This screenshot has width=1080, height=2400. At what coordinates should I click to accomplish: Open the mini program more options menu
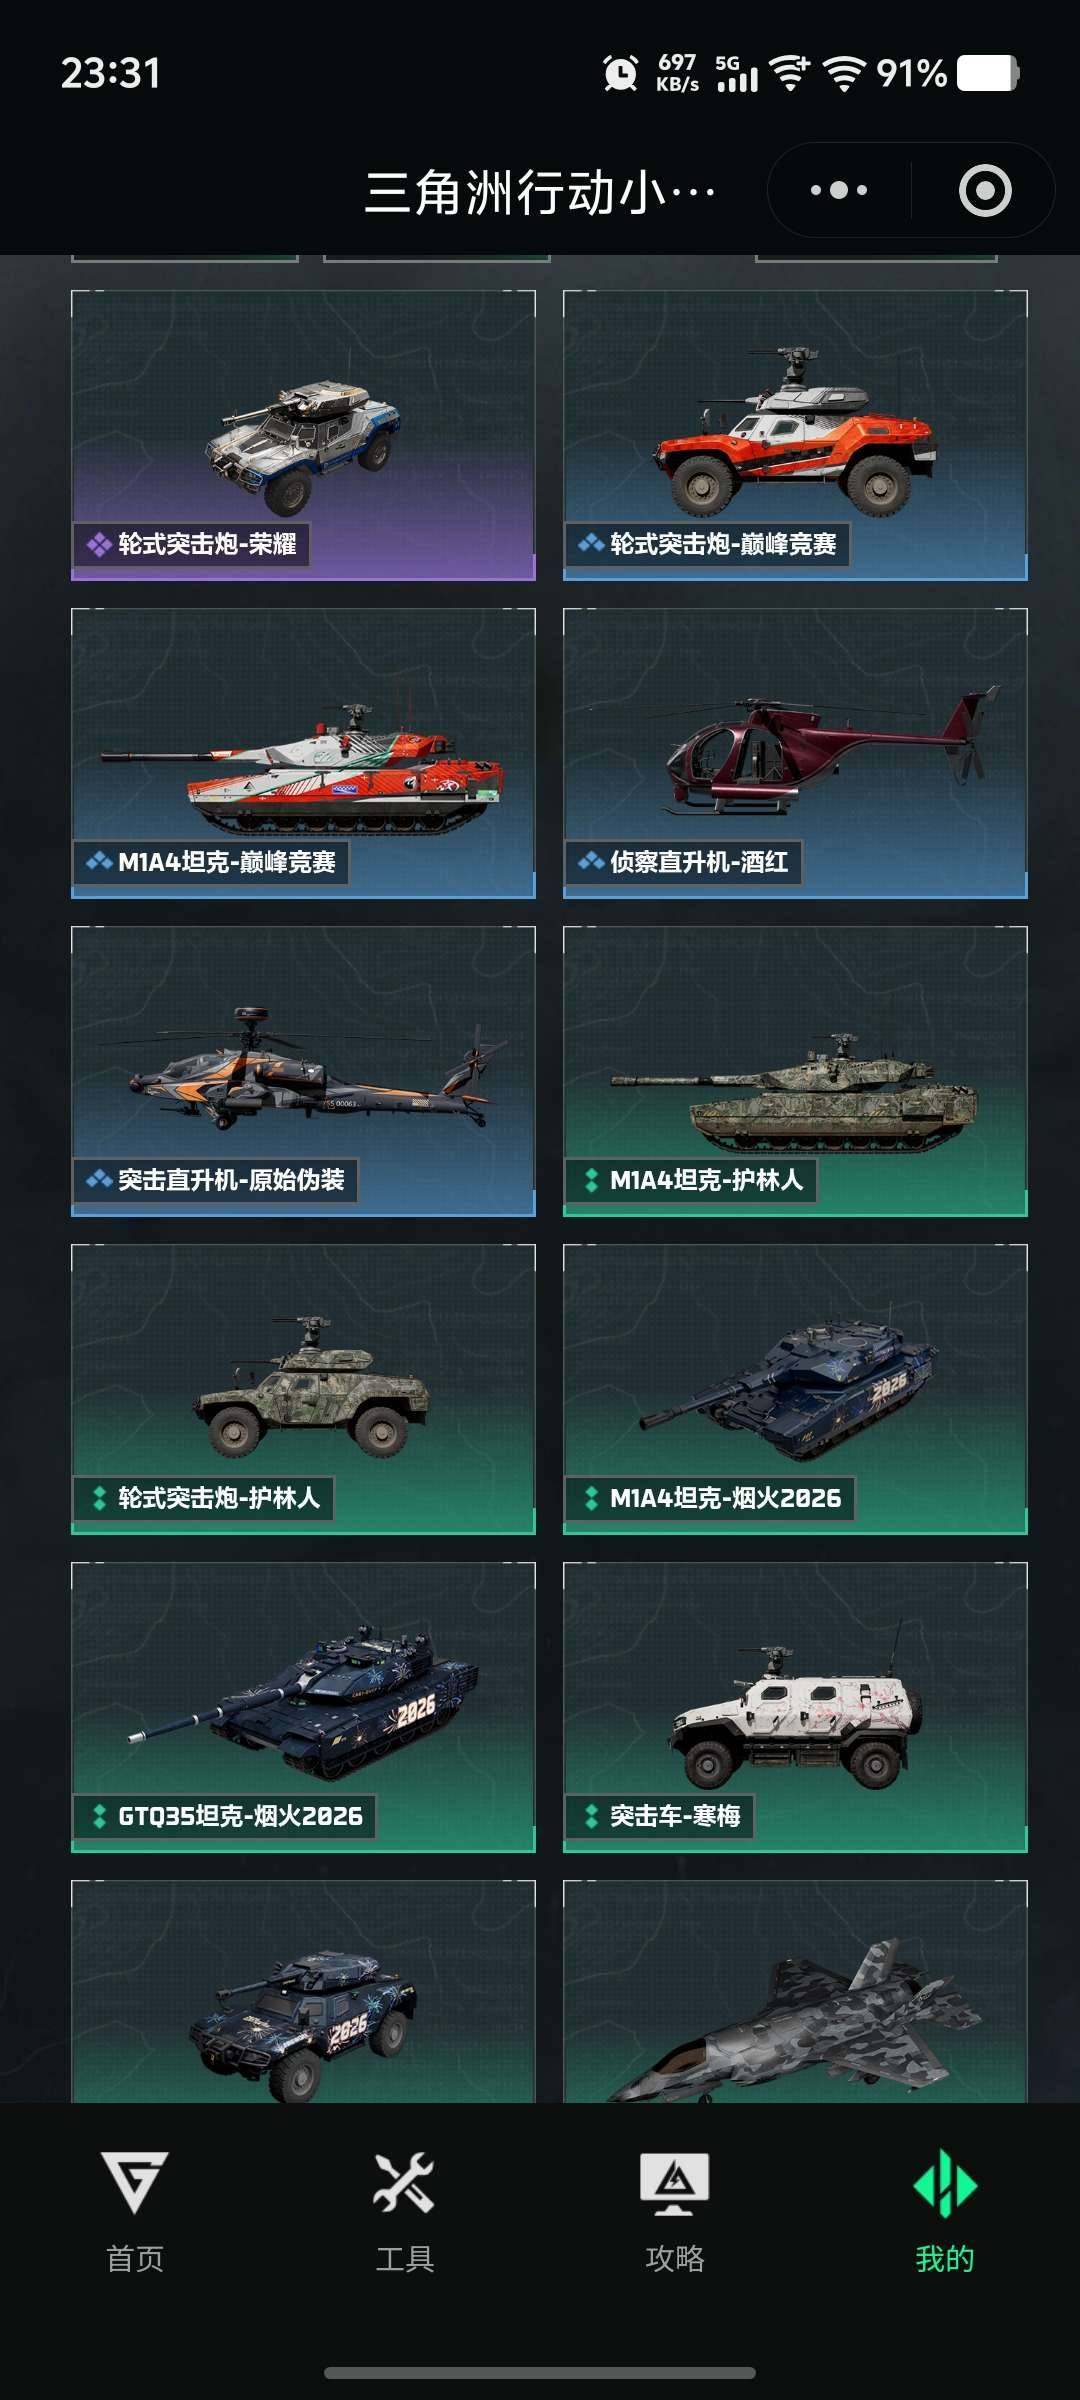[839, 190]
